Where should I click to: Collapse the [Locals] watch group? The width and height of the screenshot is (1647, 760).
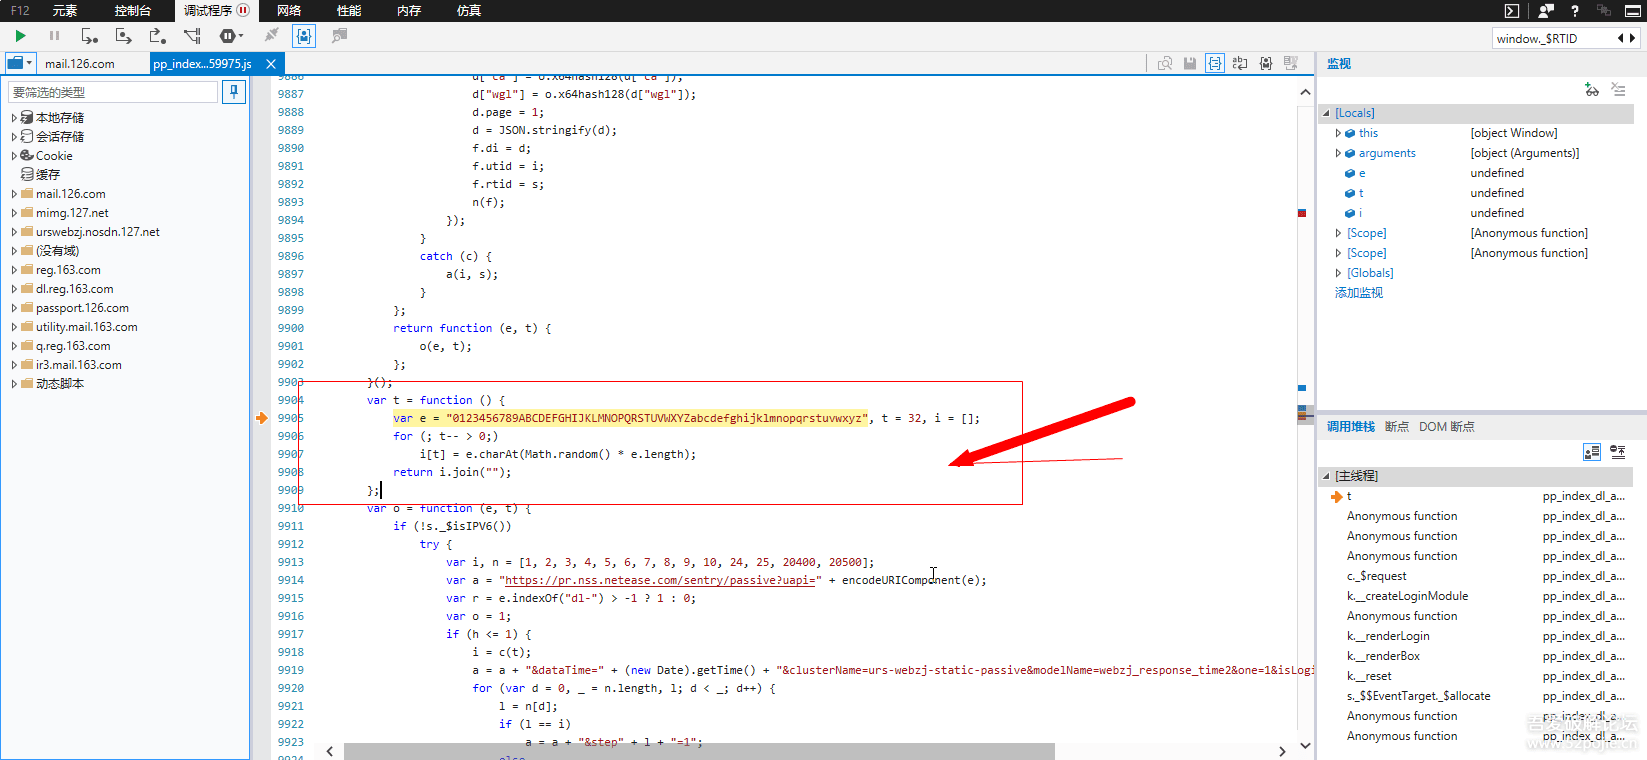pos(1326,113)
